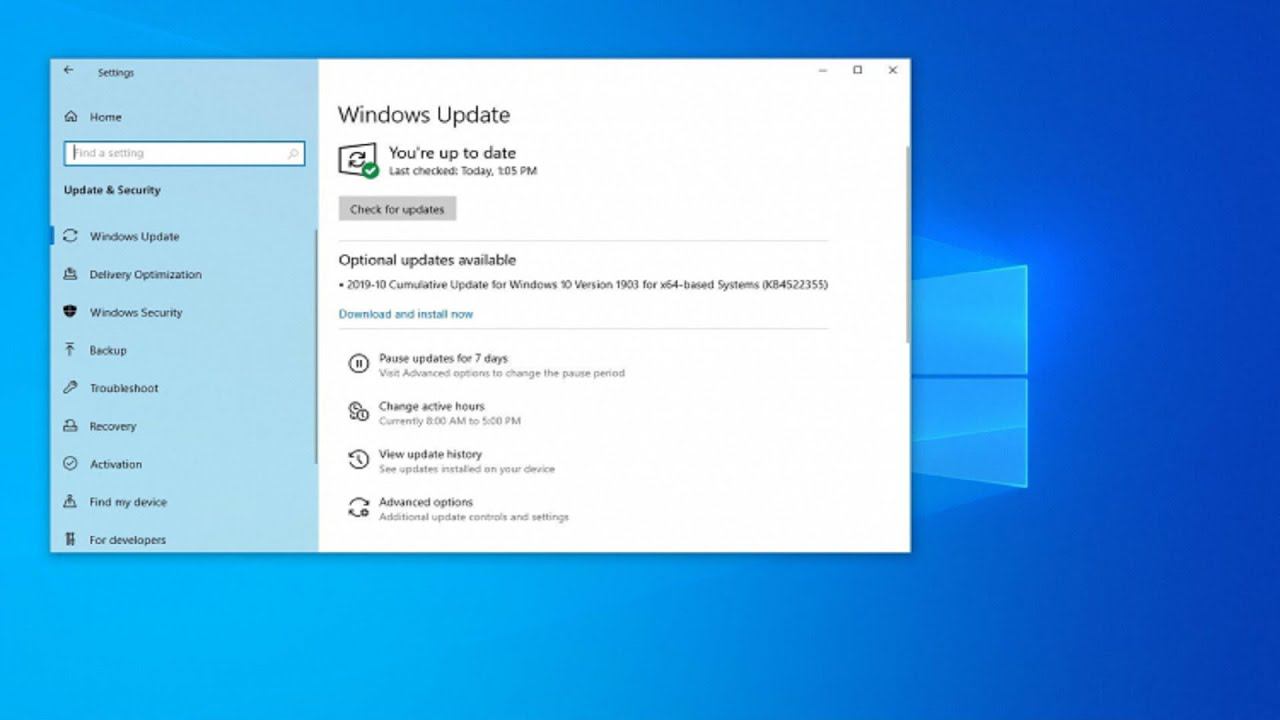This screenshot has width=1280, height=720.
Task: Close the Settings window
Action: point(892,70)
